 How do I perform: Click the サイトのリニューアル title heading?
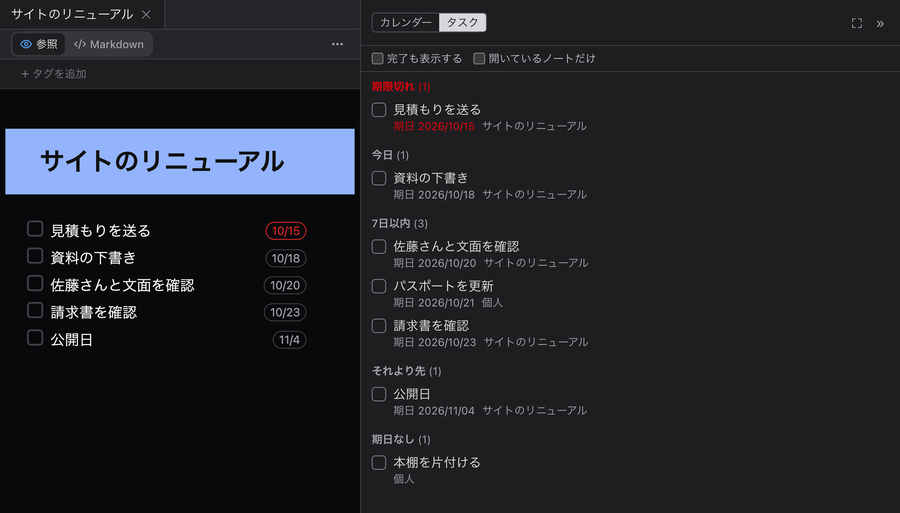click(x=162, y=161)
